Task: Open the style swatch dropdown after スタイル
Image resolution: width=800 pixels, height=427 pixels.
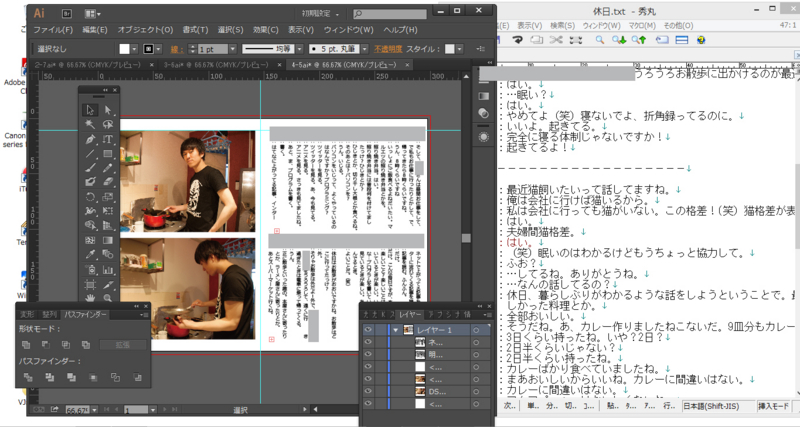Action: coord(460,49)
